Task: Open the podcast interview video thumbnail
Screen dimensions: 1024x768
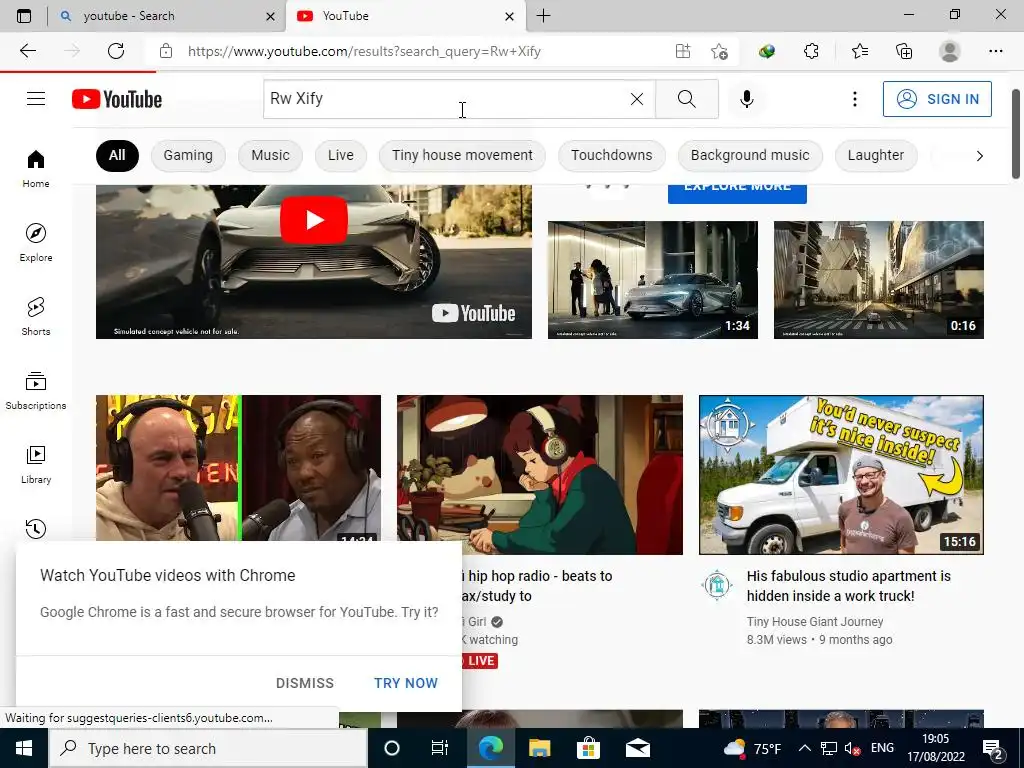Action: pos(238,468)
